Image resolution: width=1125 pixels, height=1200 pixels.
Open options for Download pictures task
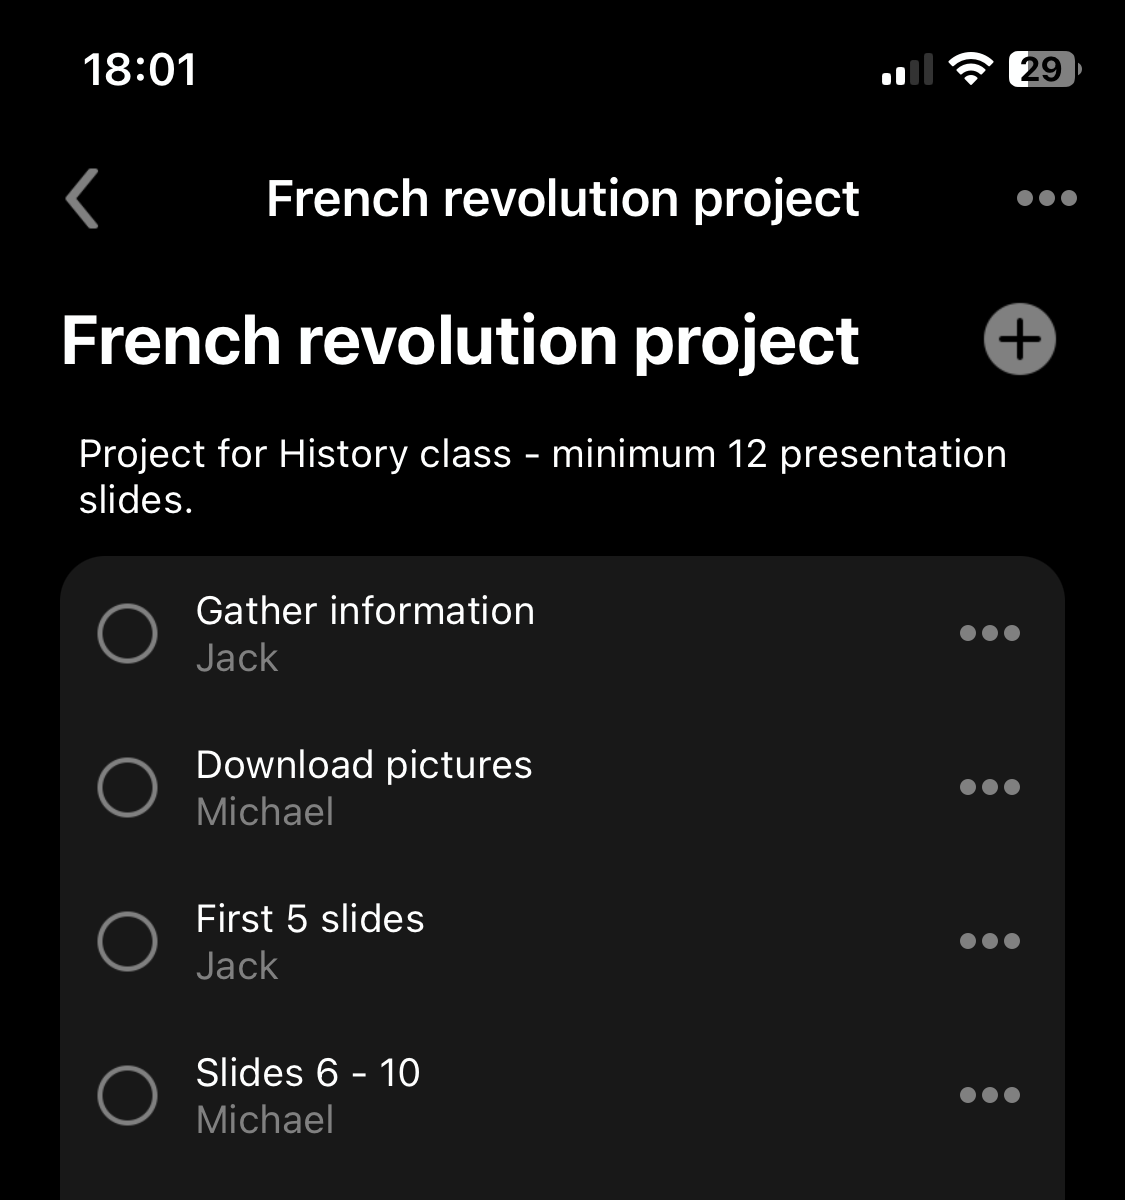989,787
